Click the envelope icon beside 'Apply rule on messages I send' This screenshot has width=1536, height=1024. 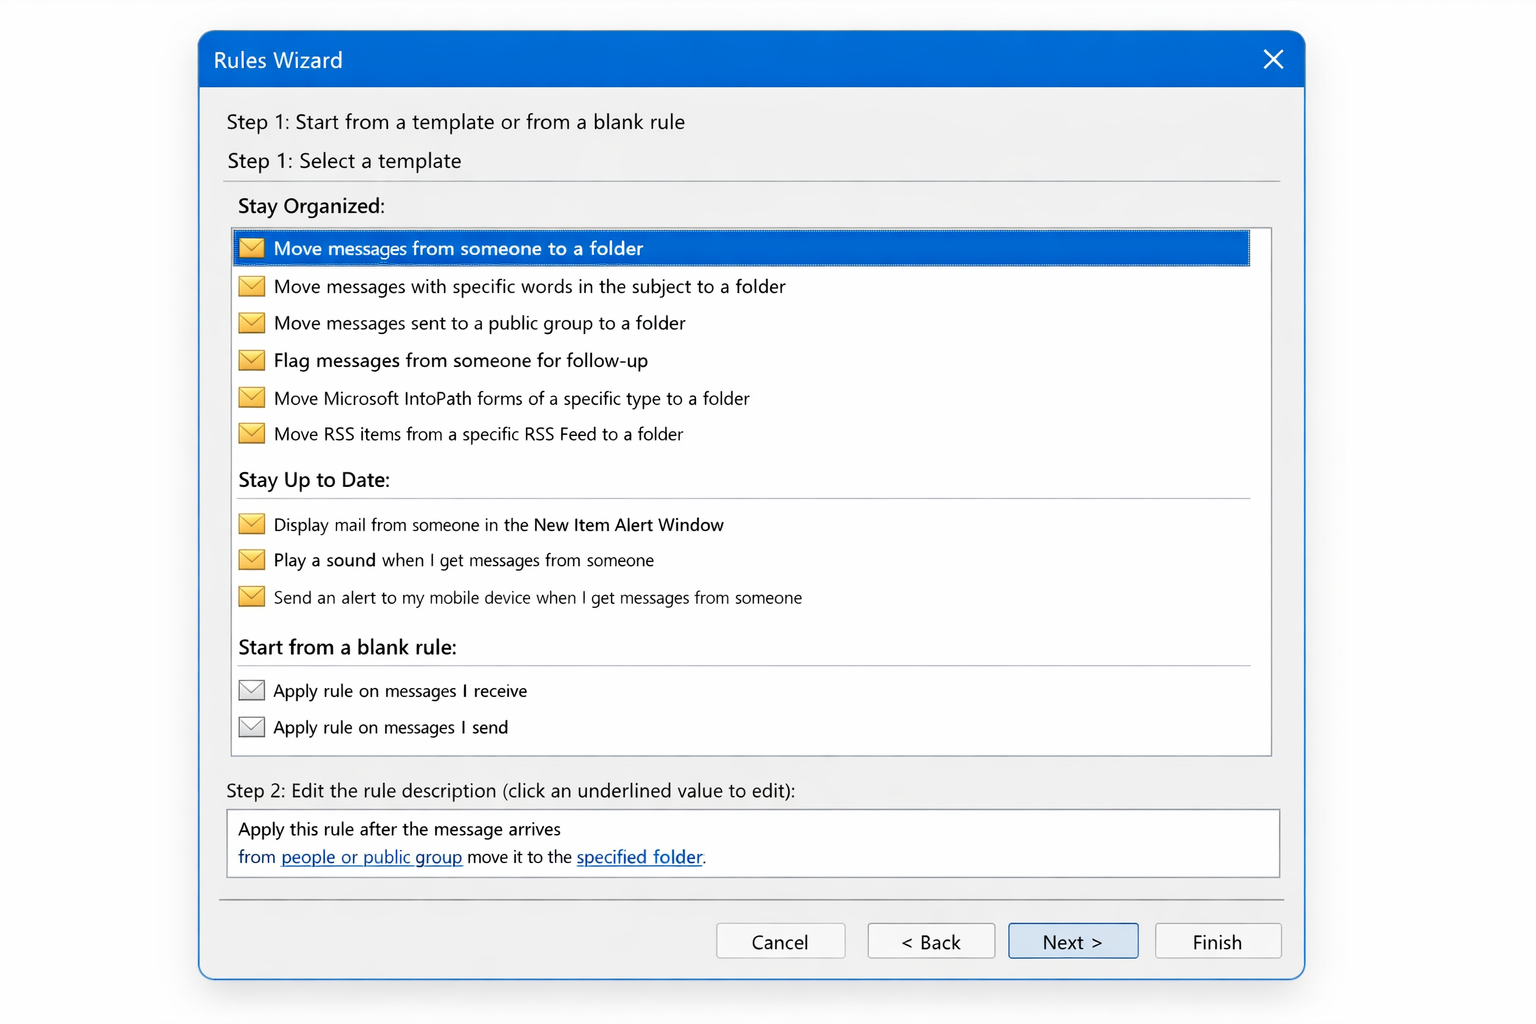251,726
